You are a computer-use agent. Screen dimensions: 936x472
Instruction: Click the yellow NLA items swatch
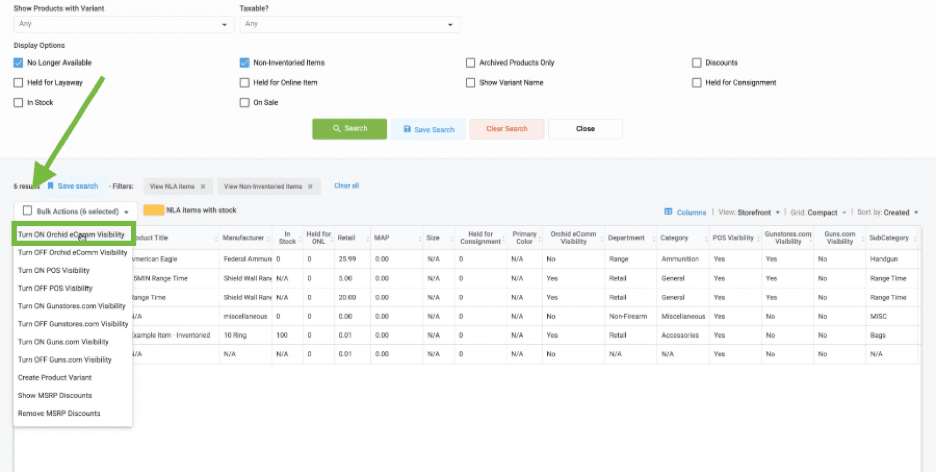pyautogui.click(x=154, y=210)
